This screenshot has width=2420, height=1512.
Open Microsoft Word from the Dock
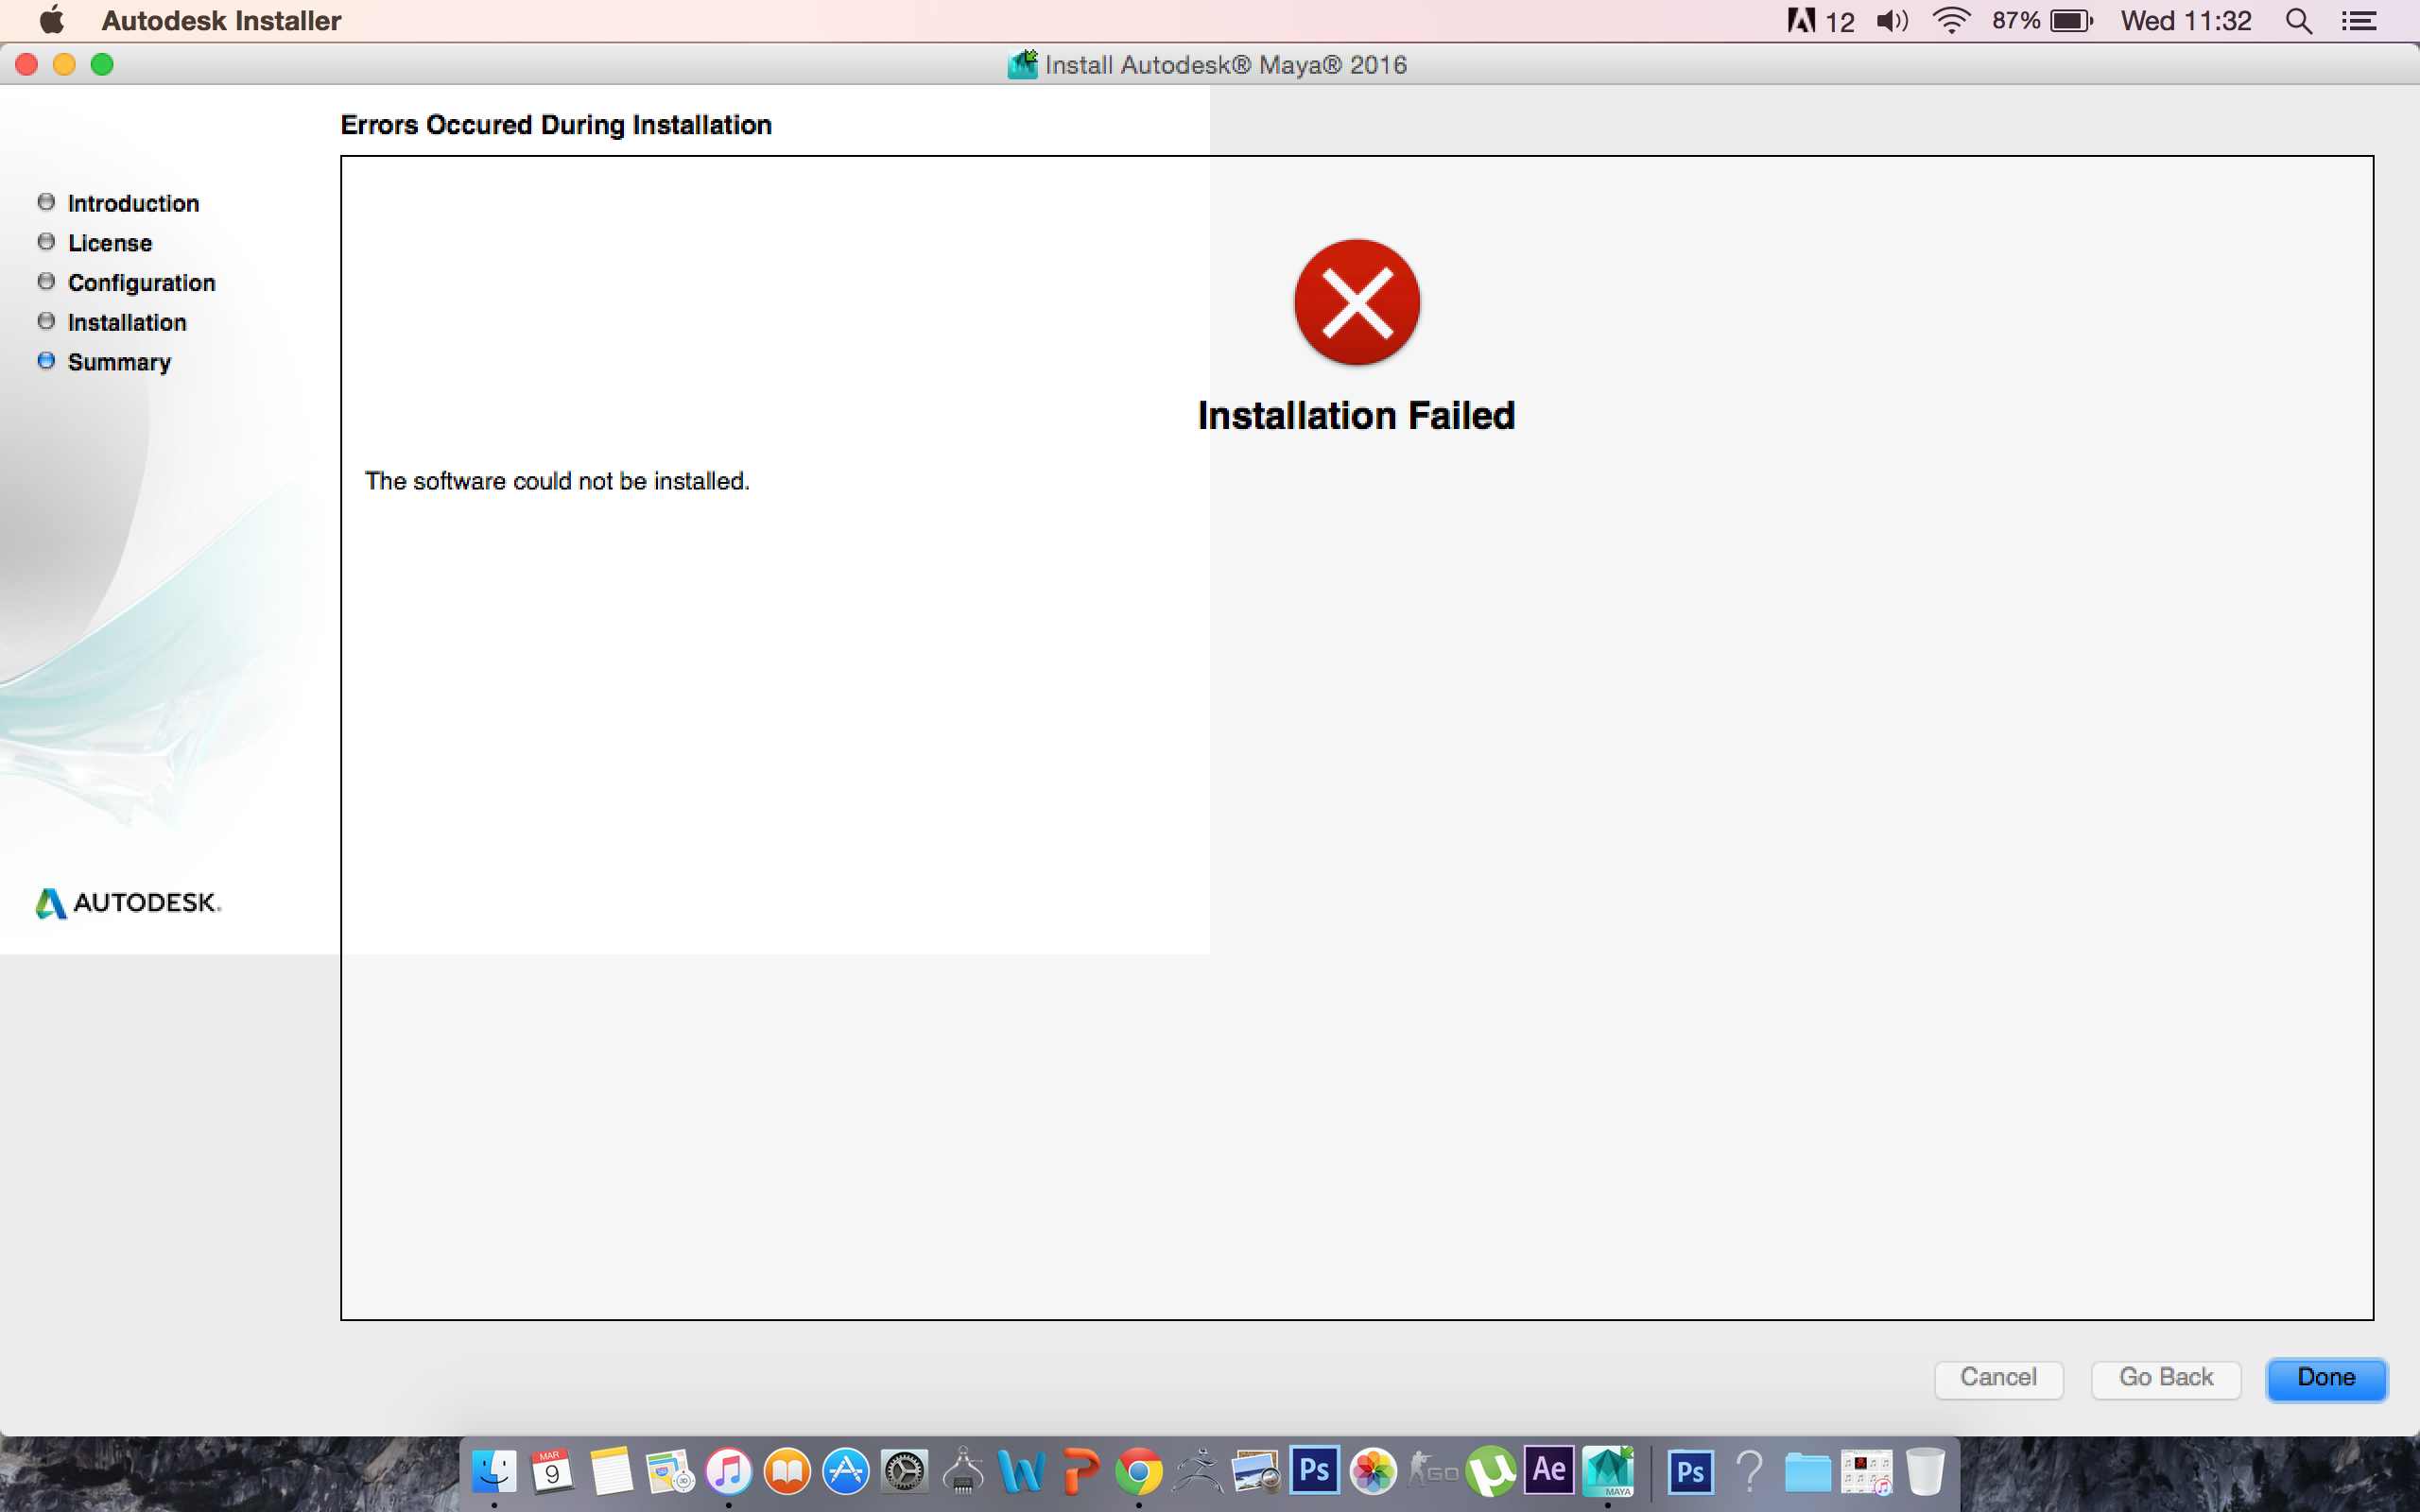click(x=1022, y=1472)
